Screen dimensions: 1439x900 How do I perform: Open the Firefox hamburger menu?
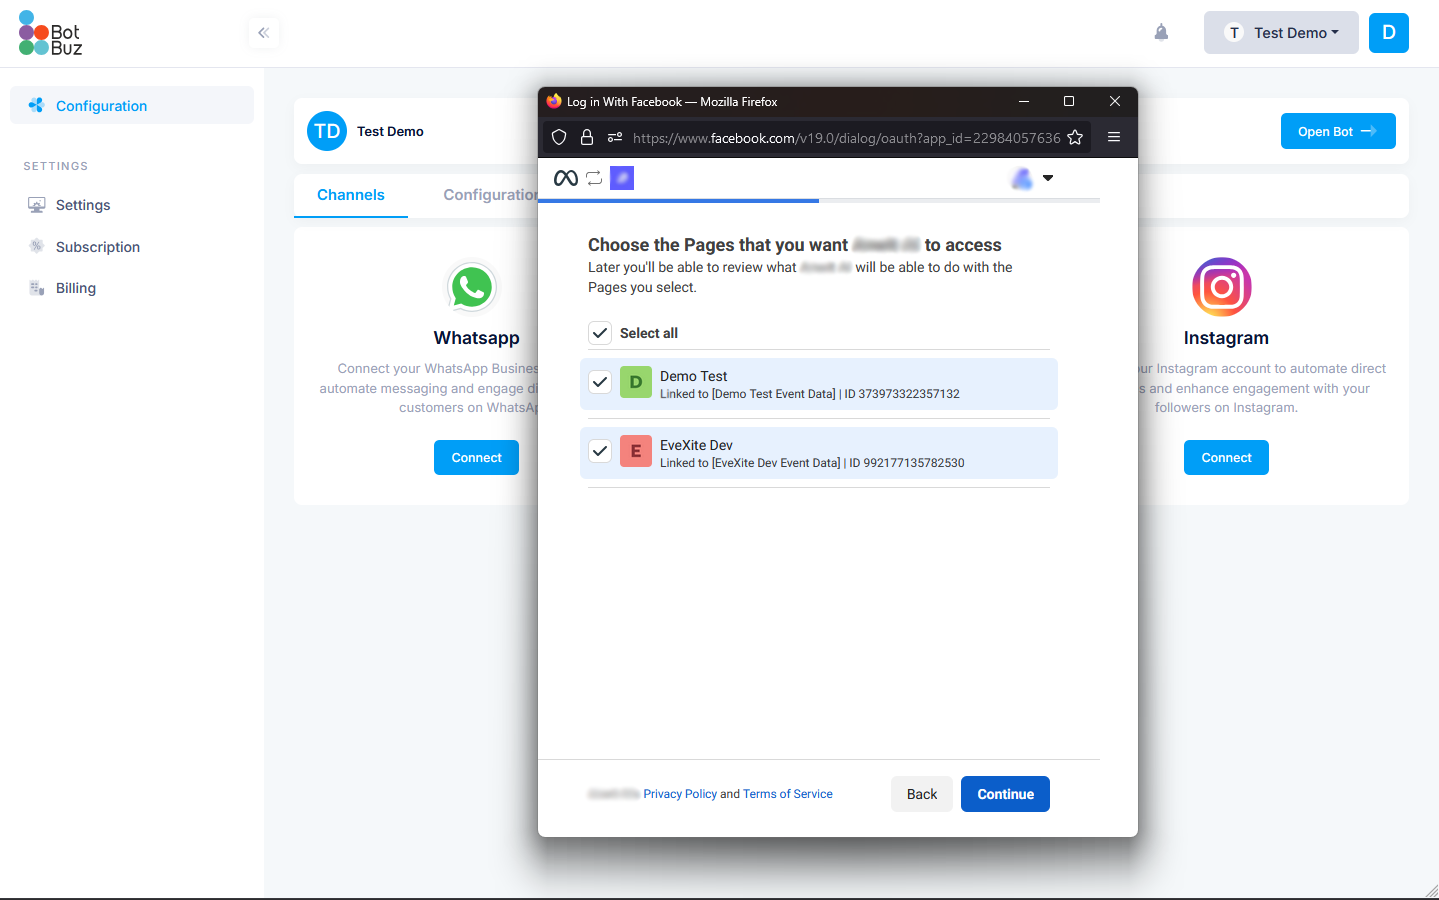[1114, 138]
